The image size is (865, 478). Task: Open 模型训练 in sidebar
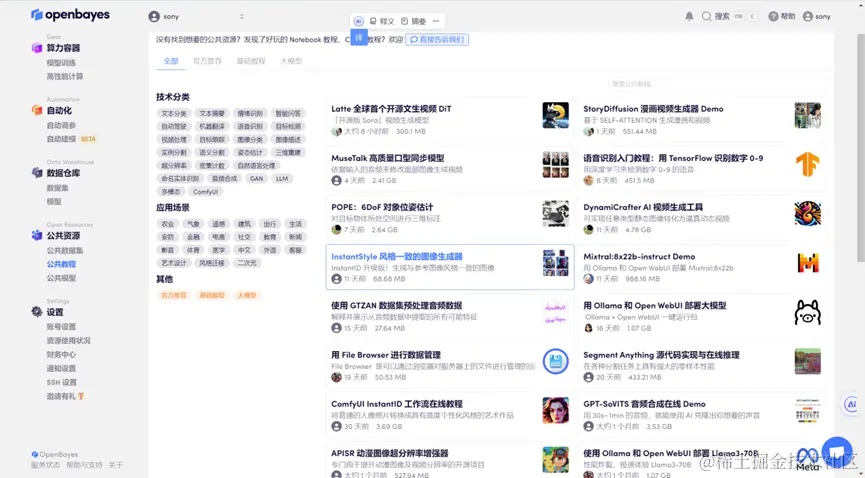[61, 63]
